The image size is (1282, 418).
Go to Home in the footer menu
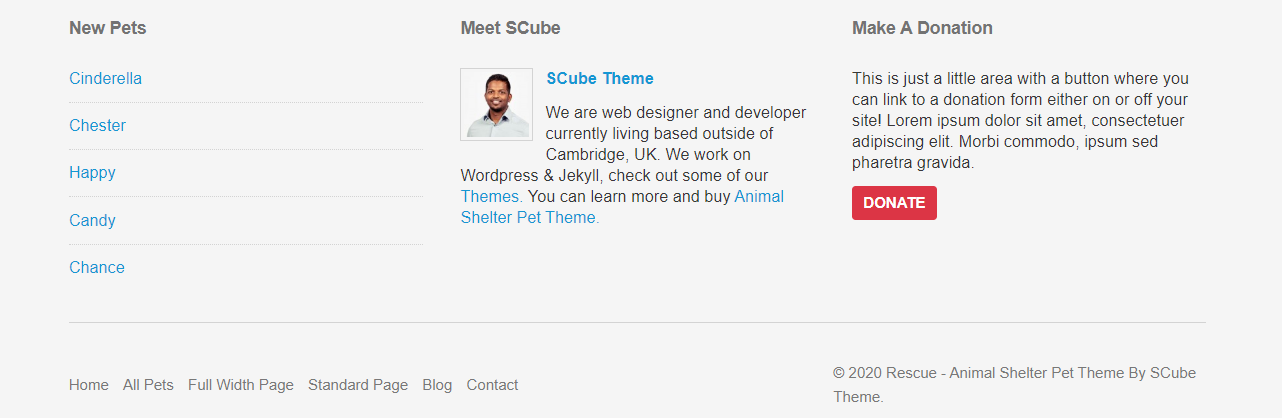coord(89,385)
